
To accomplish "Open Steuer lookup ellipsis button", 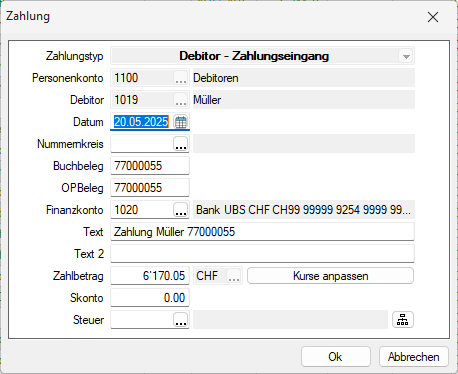I will click(181, 320).
